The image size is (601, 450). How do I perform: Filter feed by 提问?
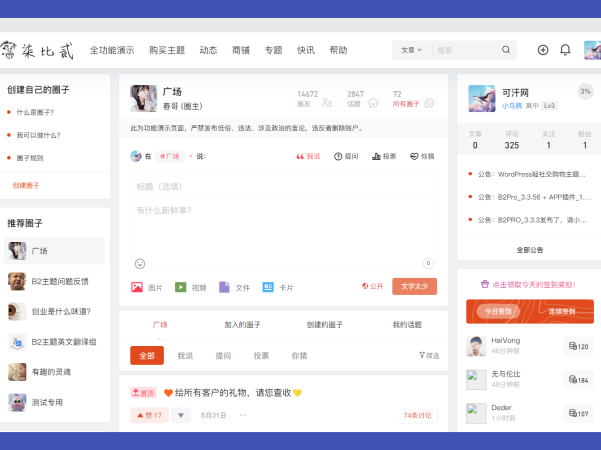point(223,356)
